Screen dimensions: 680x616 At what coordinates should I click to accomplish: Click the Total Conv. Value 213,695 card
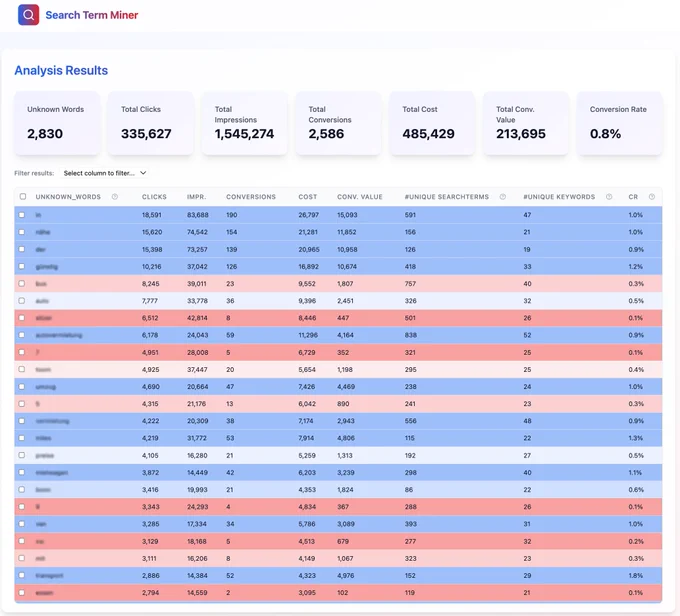click(x=526, y=123)
